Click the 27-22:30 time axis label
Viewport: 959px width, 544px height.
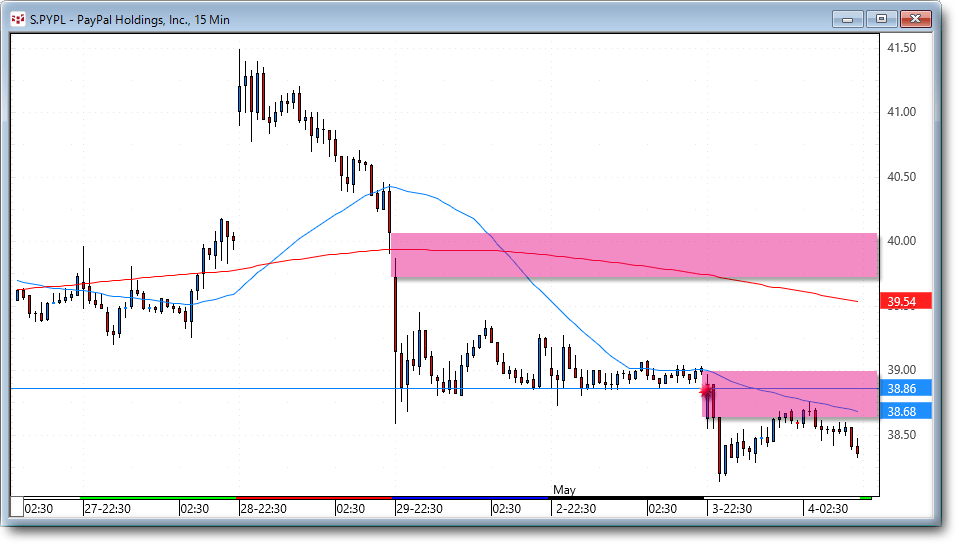coord(108,509)
